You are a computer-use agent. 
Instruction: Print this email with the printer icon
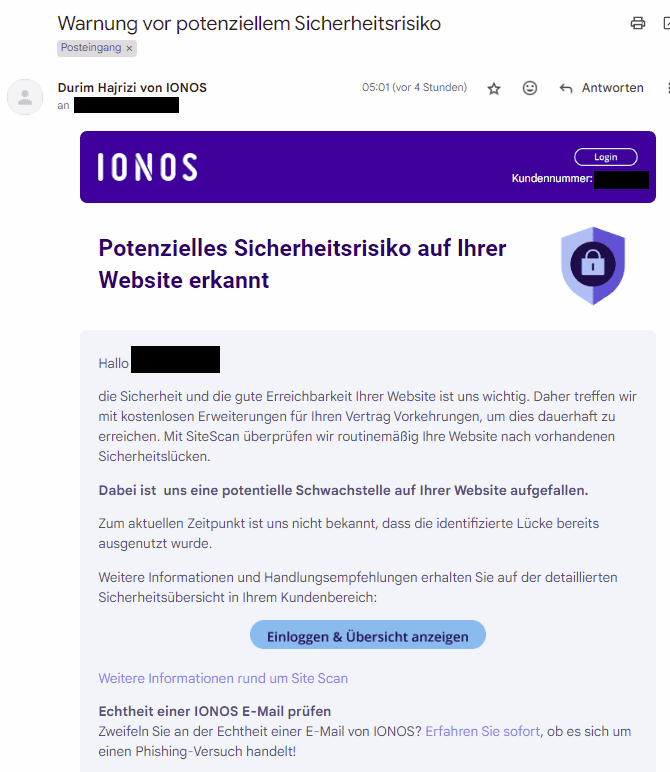[x=638, y=23]
